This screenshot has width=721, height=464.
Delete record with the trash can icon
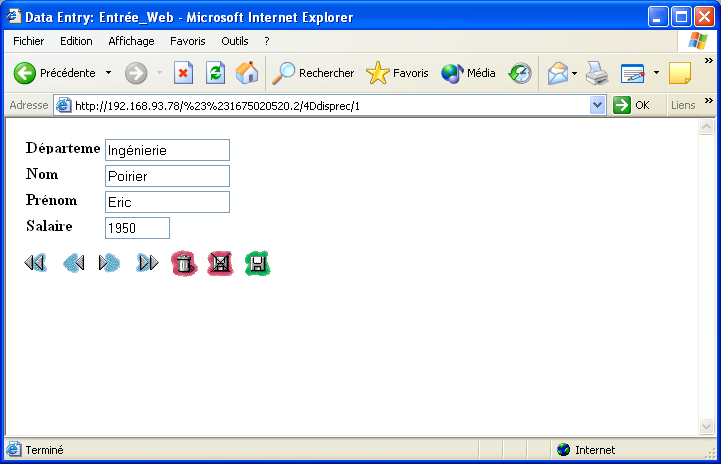(183, 263)
